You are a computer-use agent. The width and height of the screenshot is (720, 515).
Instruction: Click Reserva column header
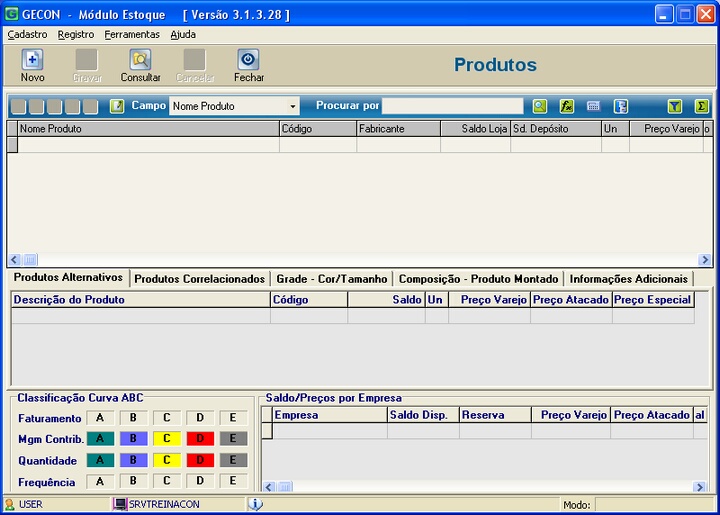click(495, 415)
